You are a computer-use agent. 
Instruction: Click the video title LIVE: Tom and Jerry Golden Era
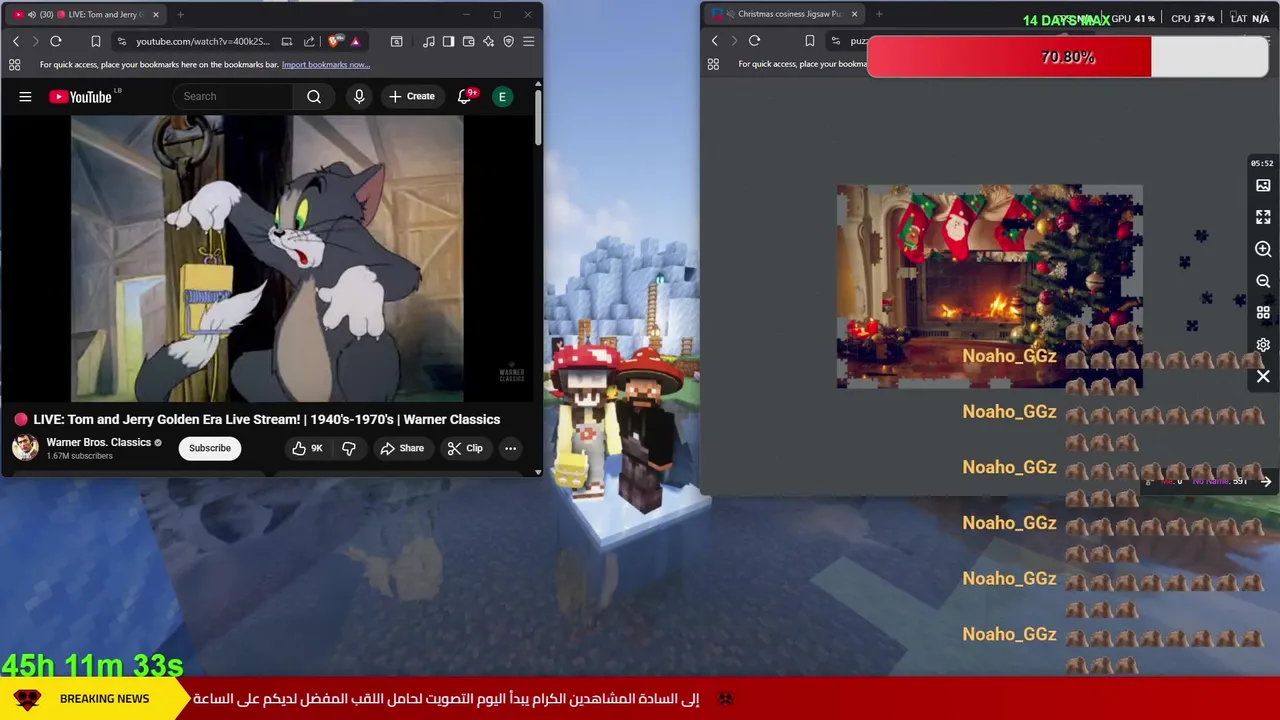click(x=267, y=419)
